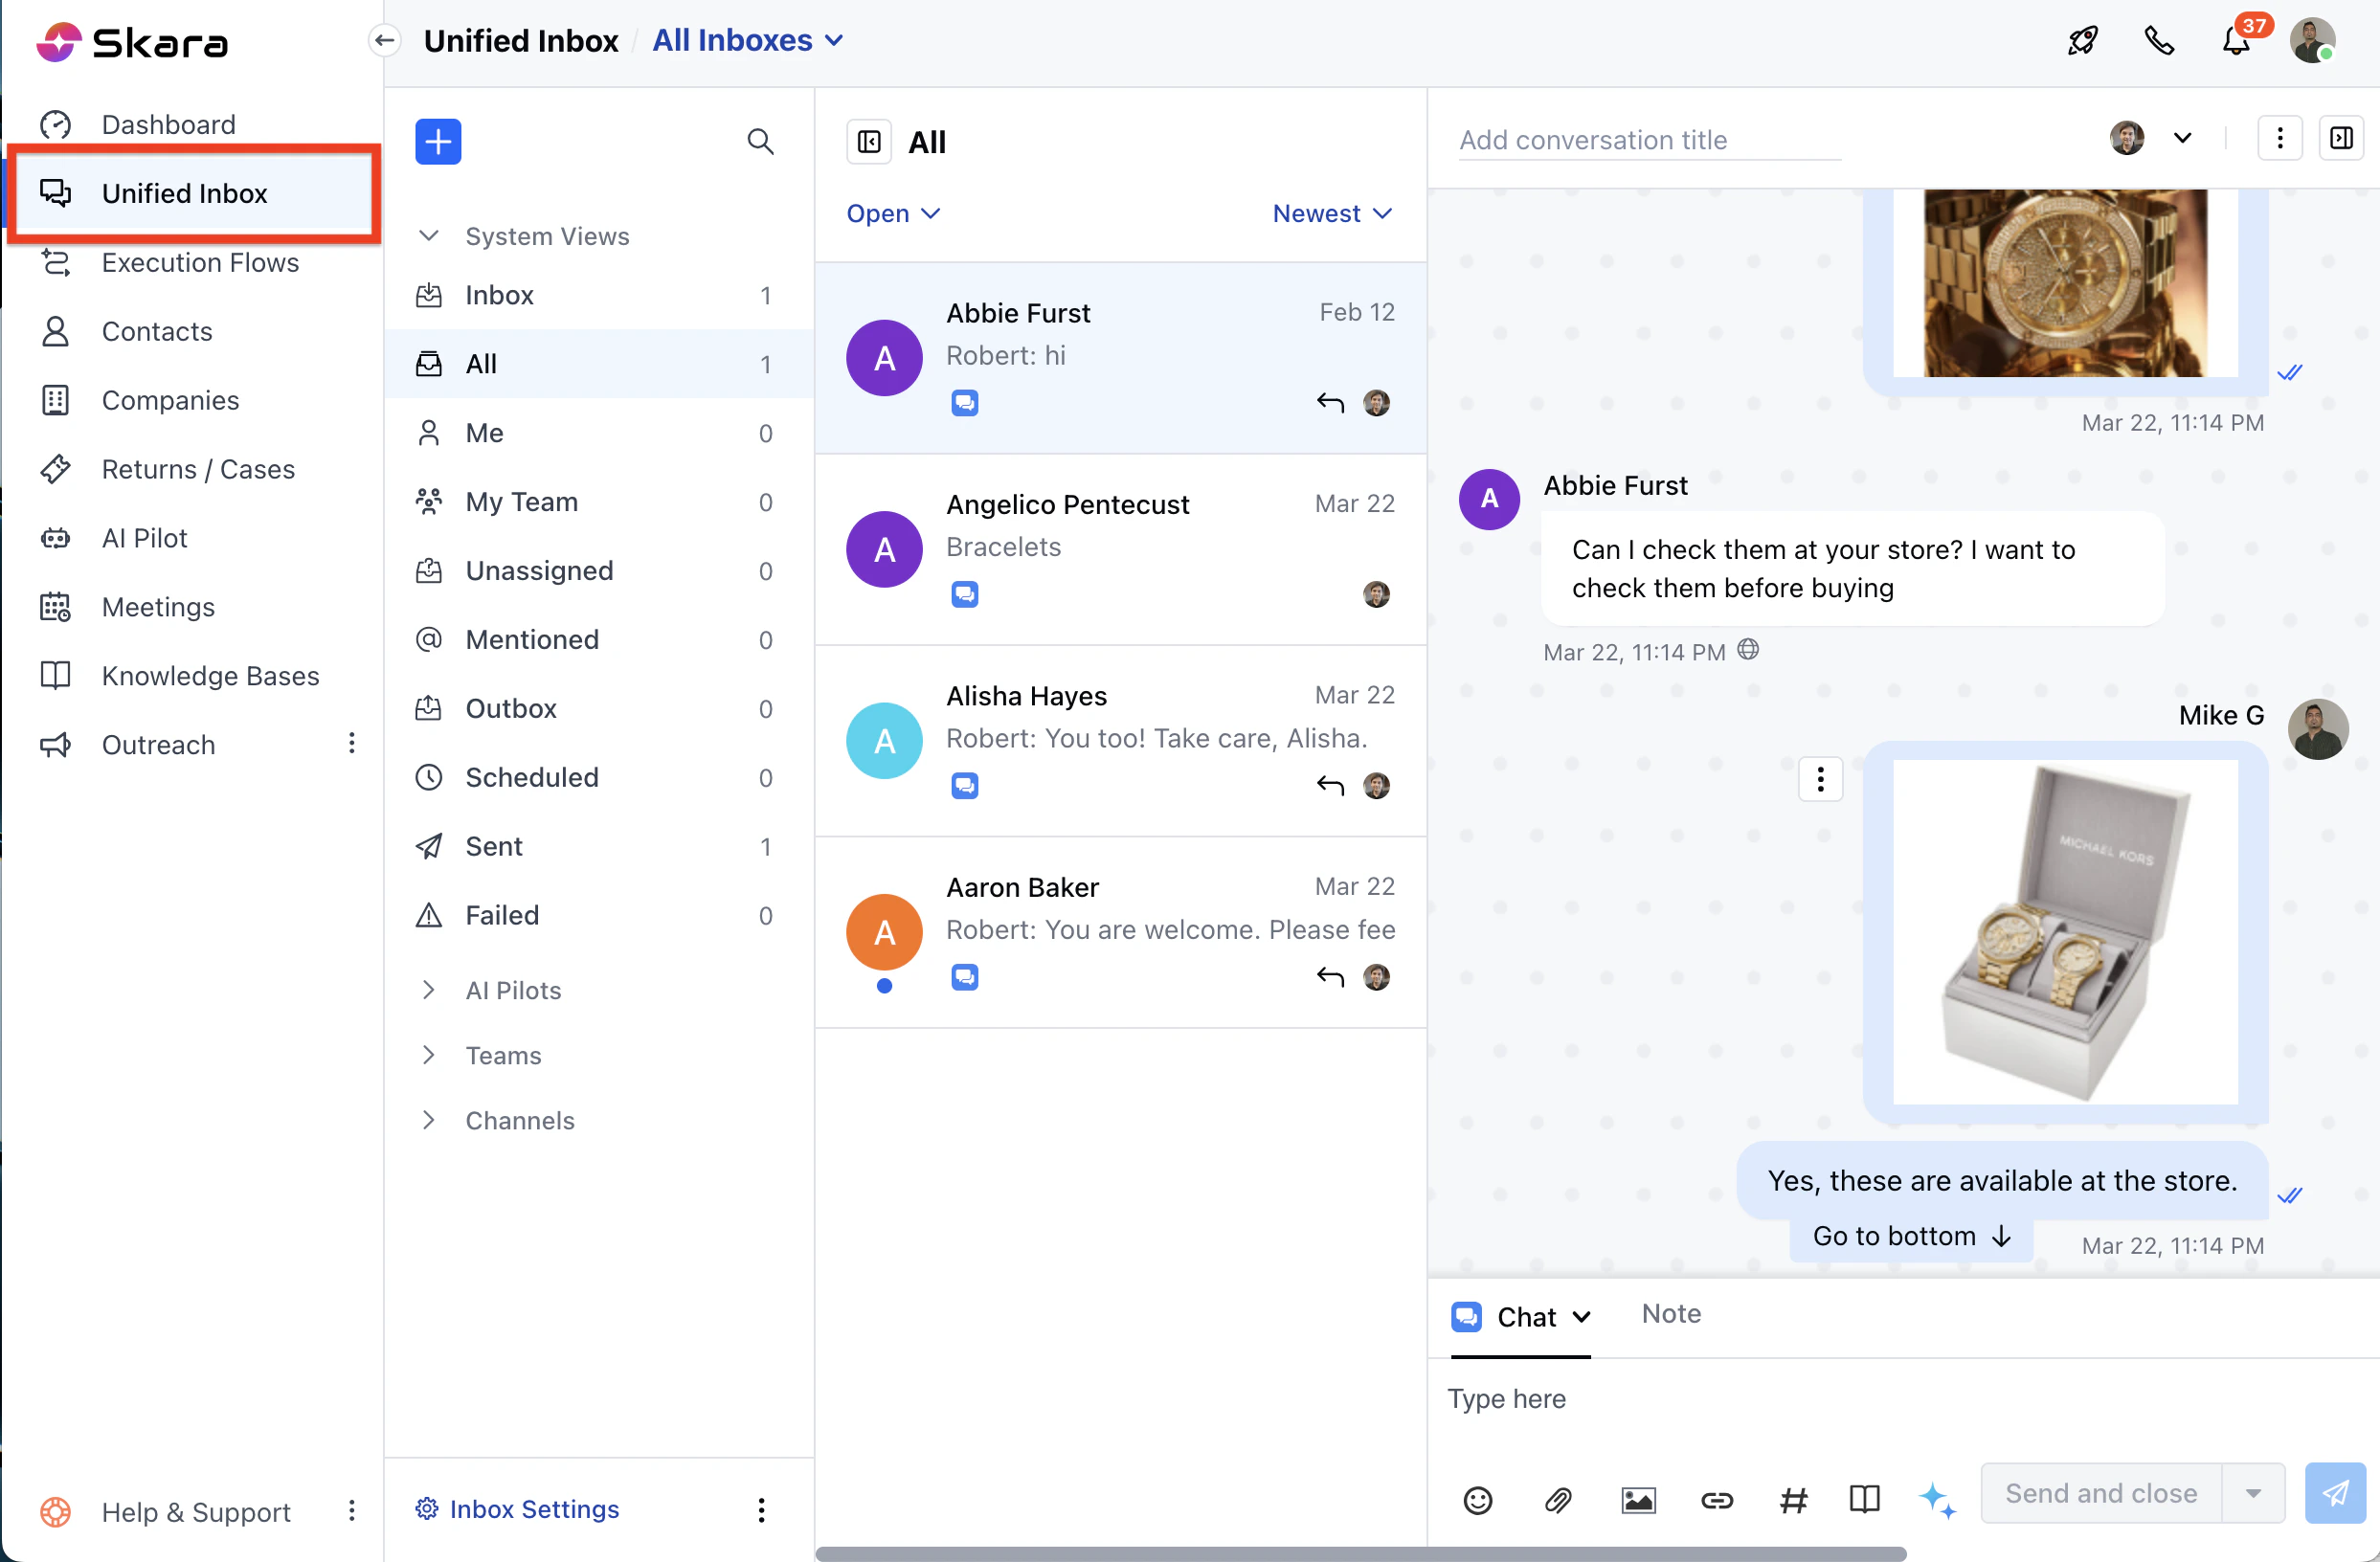Switch to the Note tab
The height and width of the screenshot is (1562, 2380).
coord(1670,1313)
